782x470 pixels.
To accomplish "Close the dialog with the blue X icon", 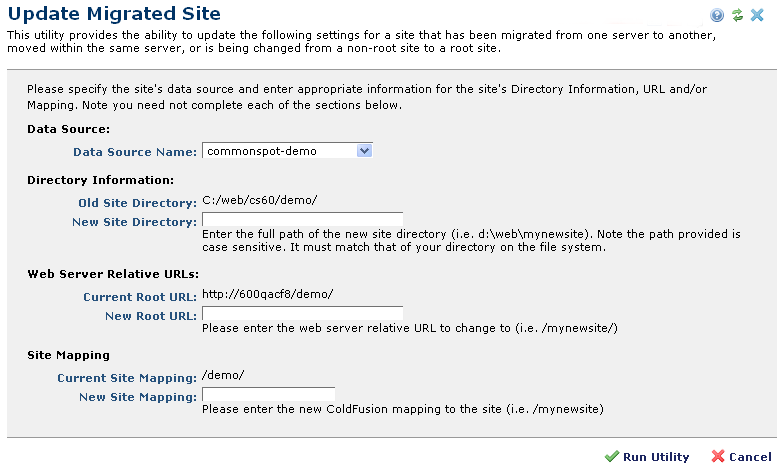I will pos(757,15).
